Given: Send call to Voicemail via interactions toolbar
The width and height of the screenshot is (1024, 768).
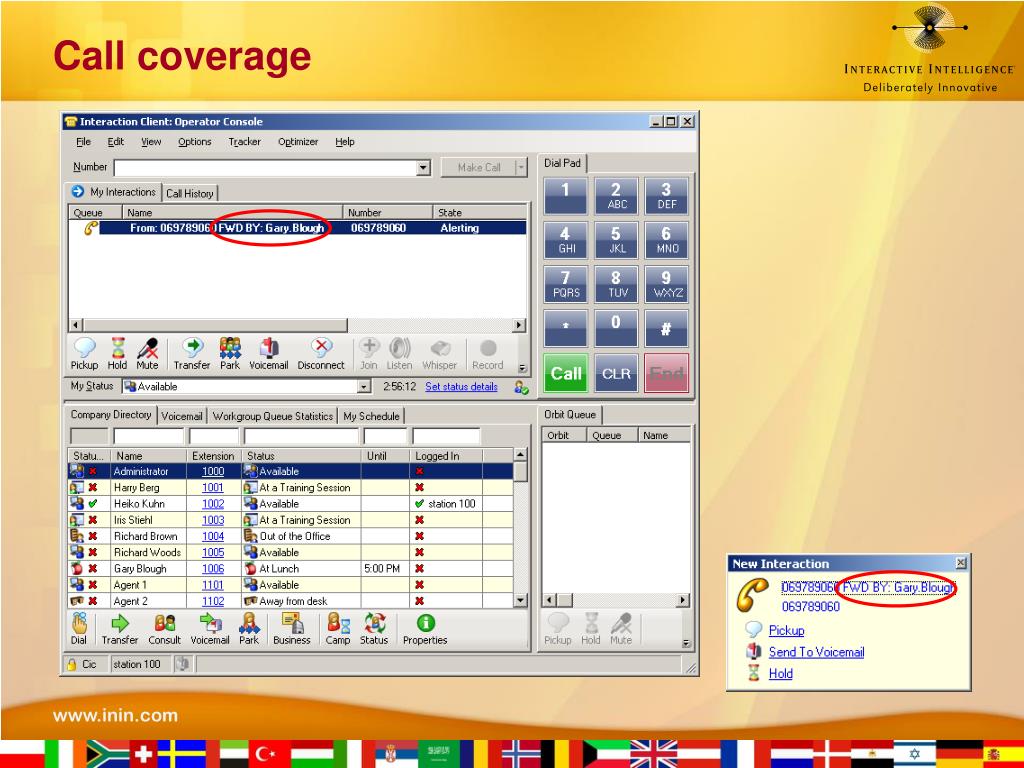Looking at the screenshot, I should 268,354.
